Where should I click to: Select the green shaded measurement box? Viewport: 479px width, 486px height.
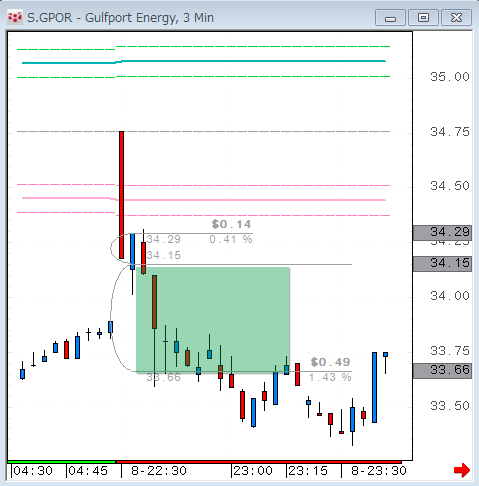point(213,319)
